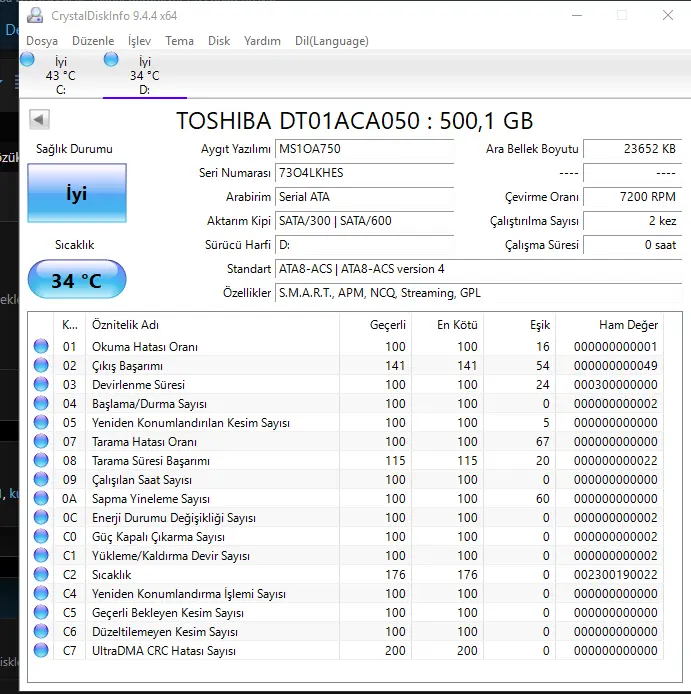Viewport: 691px width, 694px height.
Task: Click the ATA8-ACS standard field
Action: tap(478, 269)
